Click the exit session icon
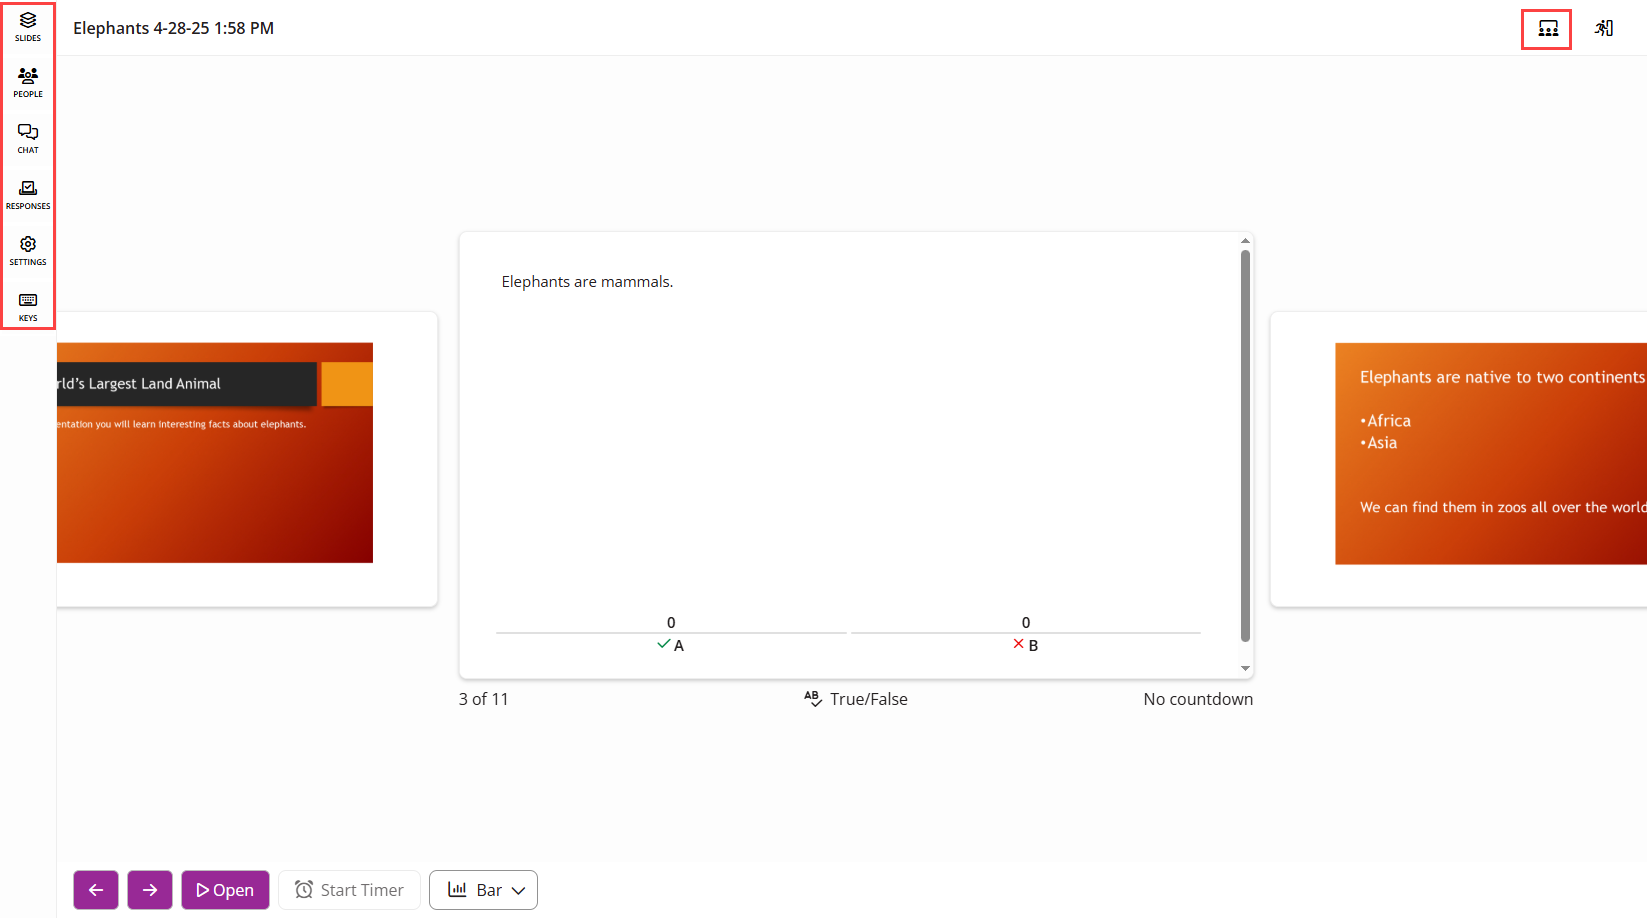Screen dimensions: 1647x918 click(x=1604, y=29)
